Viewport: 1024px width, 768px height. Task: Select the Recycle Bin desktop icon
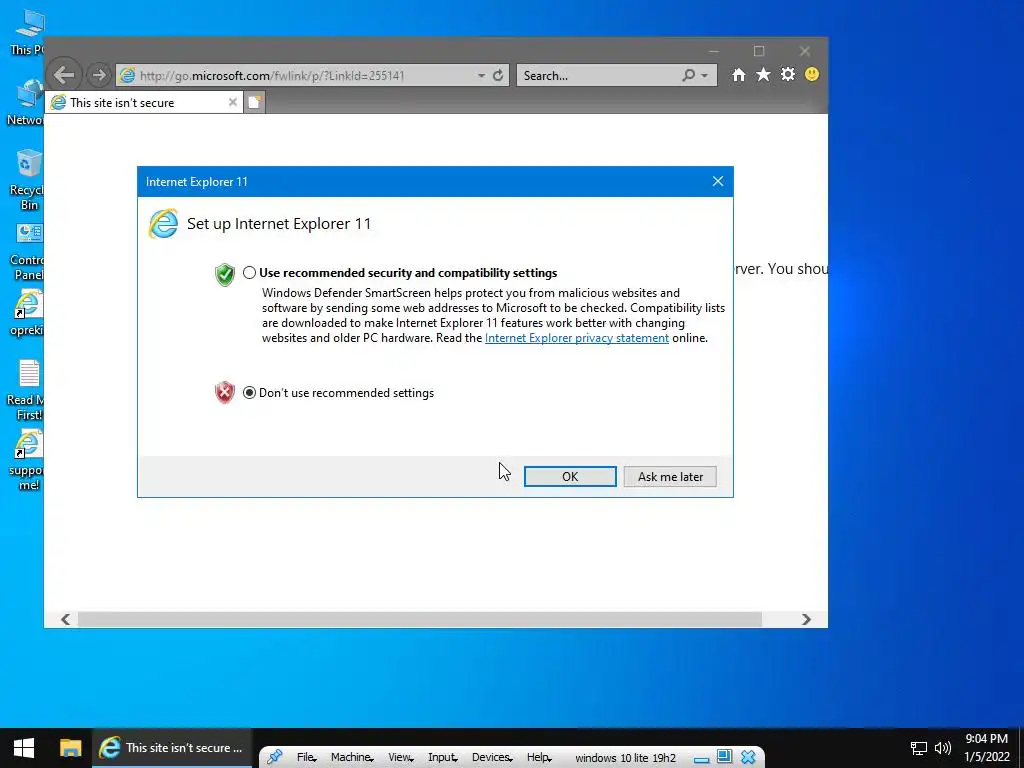[27, 178]
